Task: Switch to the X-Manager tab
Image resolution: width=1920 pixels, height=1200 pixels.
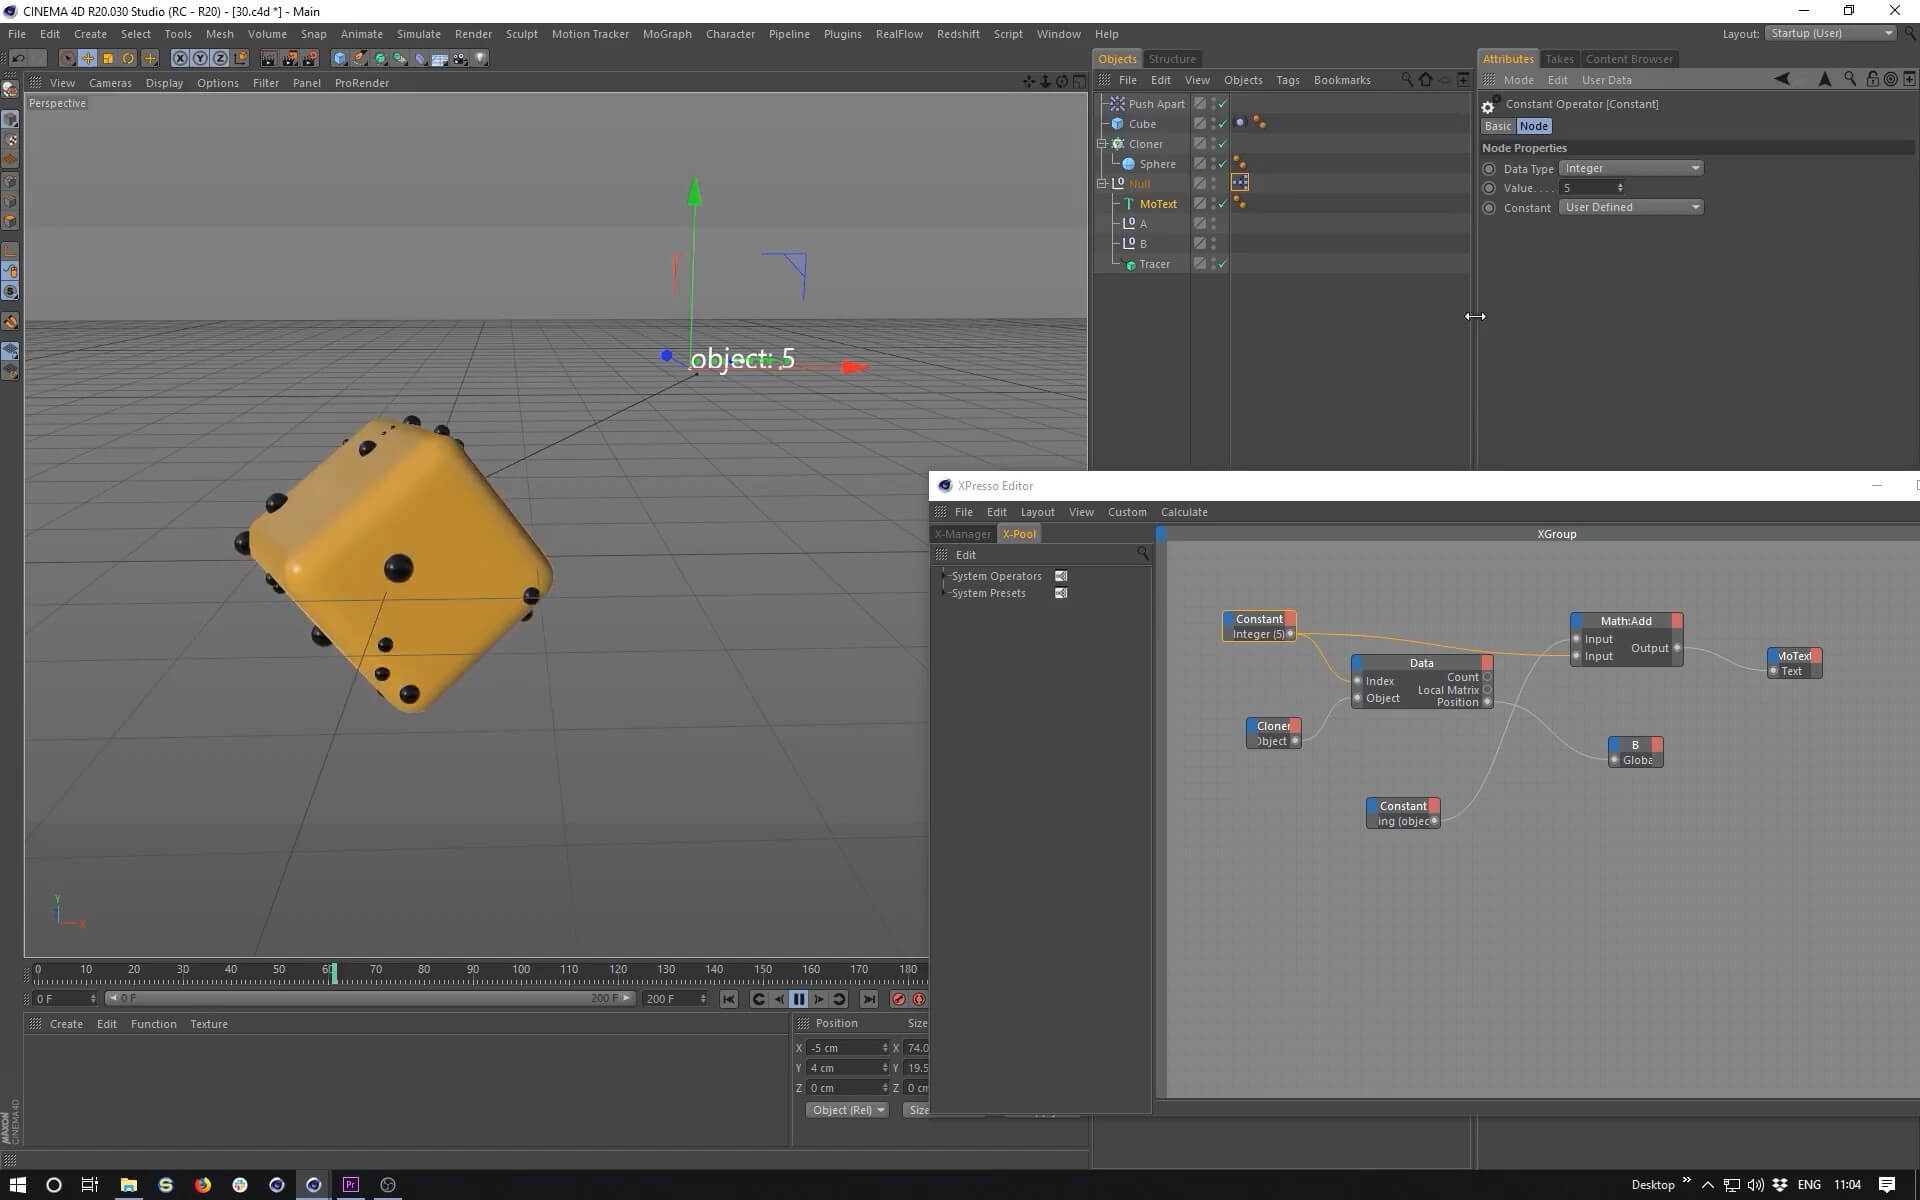Action: point(962,534)
